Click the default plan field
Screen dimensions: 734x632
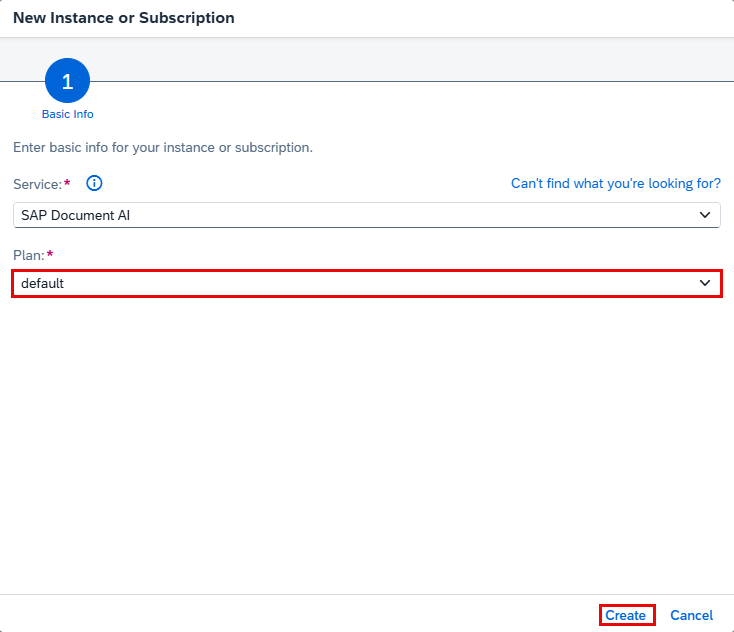367,283
